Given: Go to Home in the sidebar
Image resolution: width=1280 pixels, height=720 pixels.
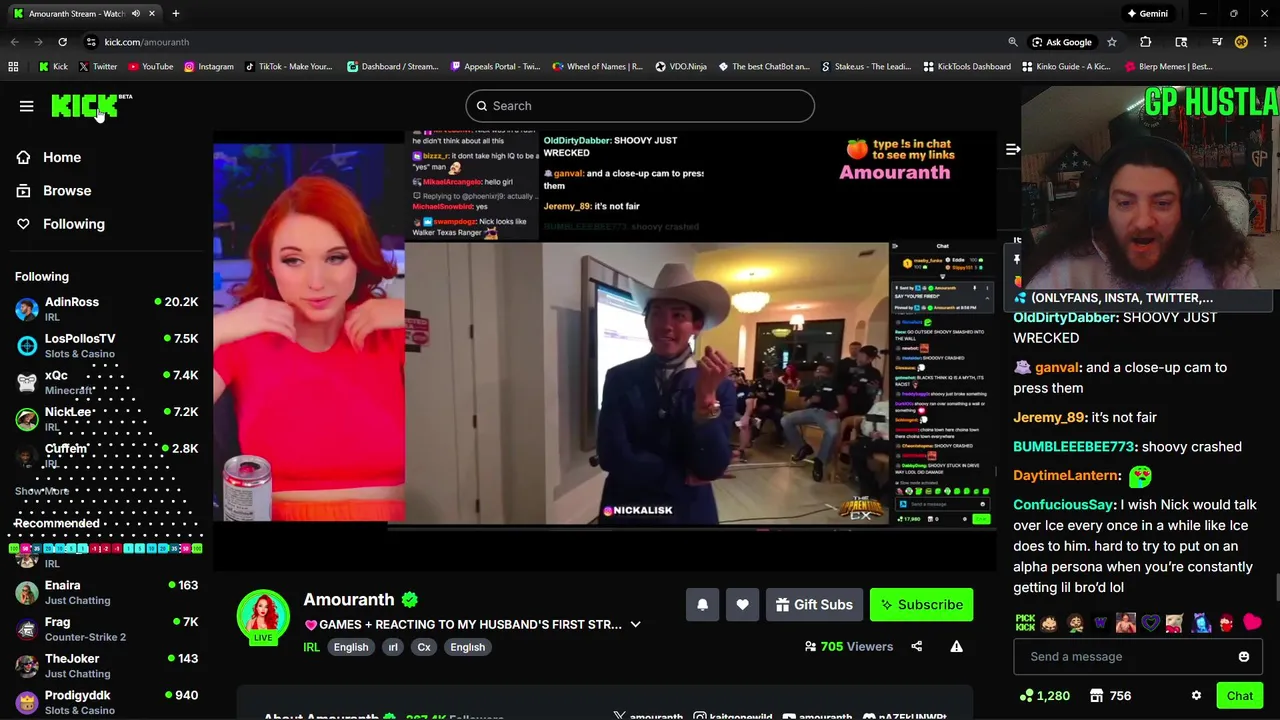Looking at the screenshot, I should coord(62,157).
